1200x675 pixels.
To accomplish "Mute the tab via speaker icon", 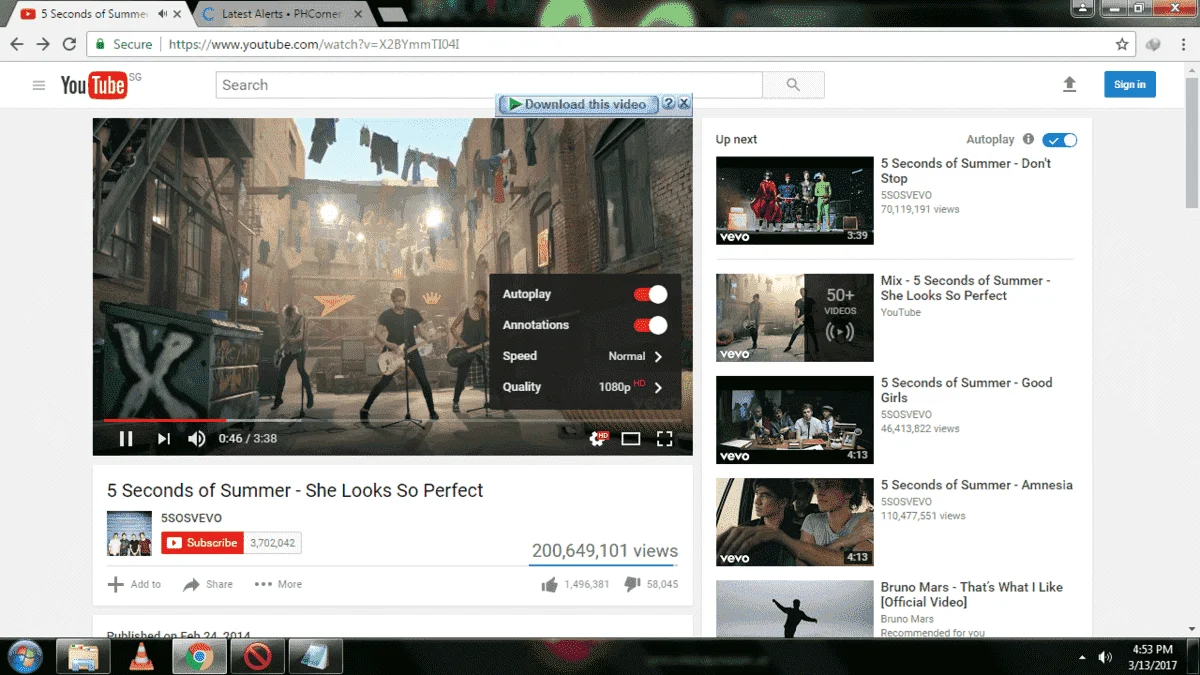I will [x=162, y=14].
